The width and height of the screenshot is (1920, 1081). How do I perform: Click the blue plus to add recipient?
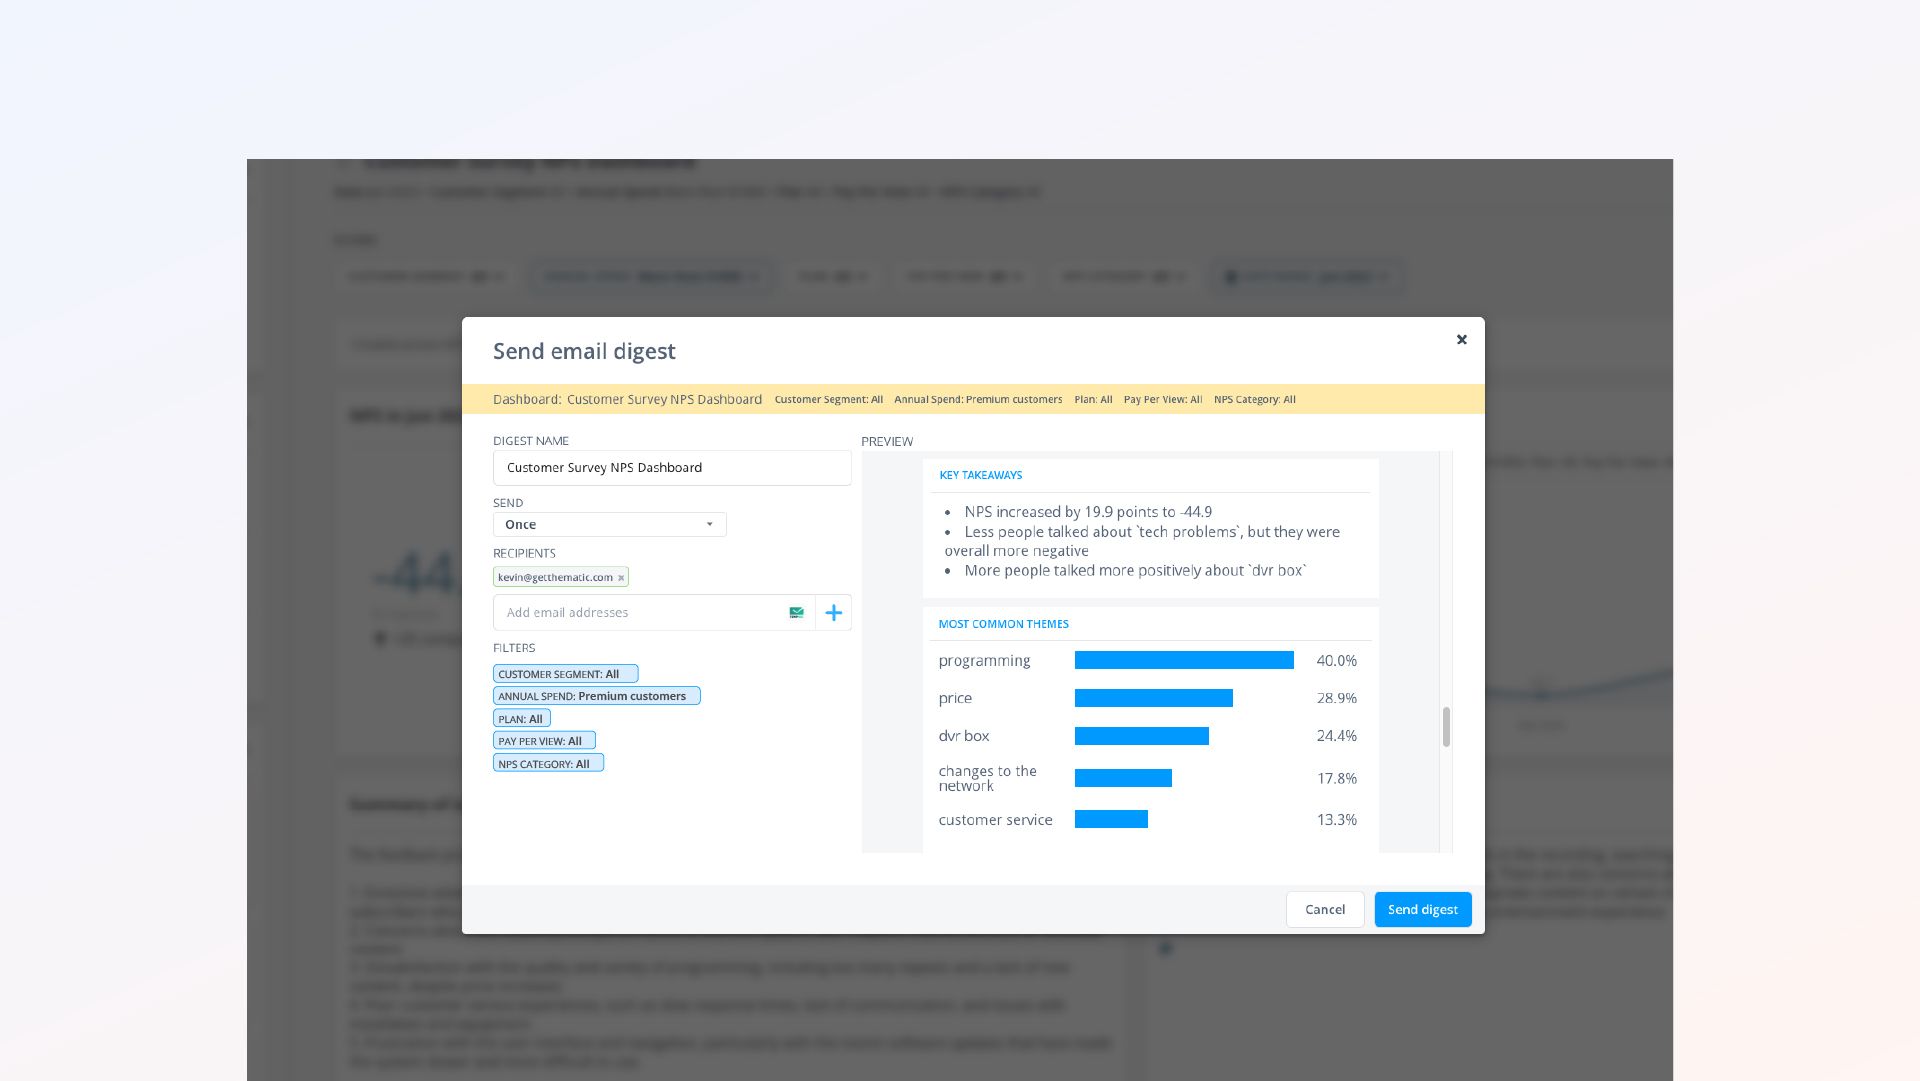[x=833, y=613]
